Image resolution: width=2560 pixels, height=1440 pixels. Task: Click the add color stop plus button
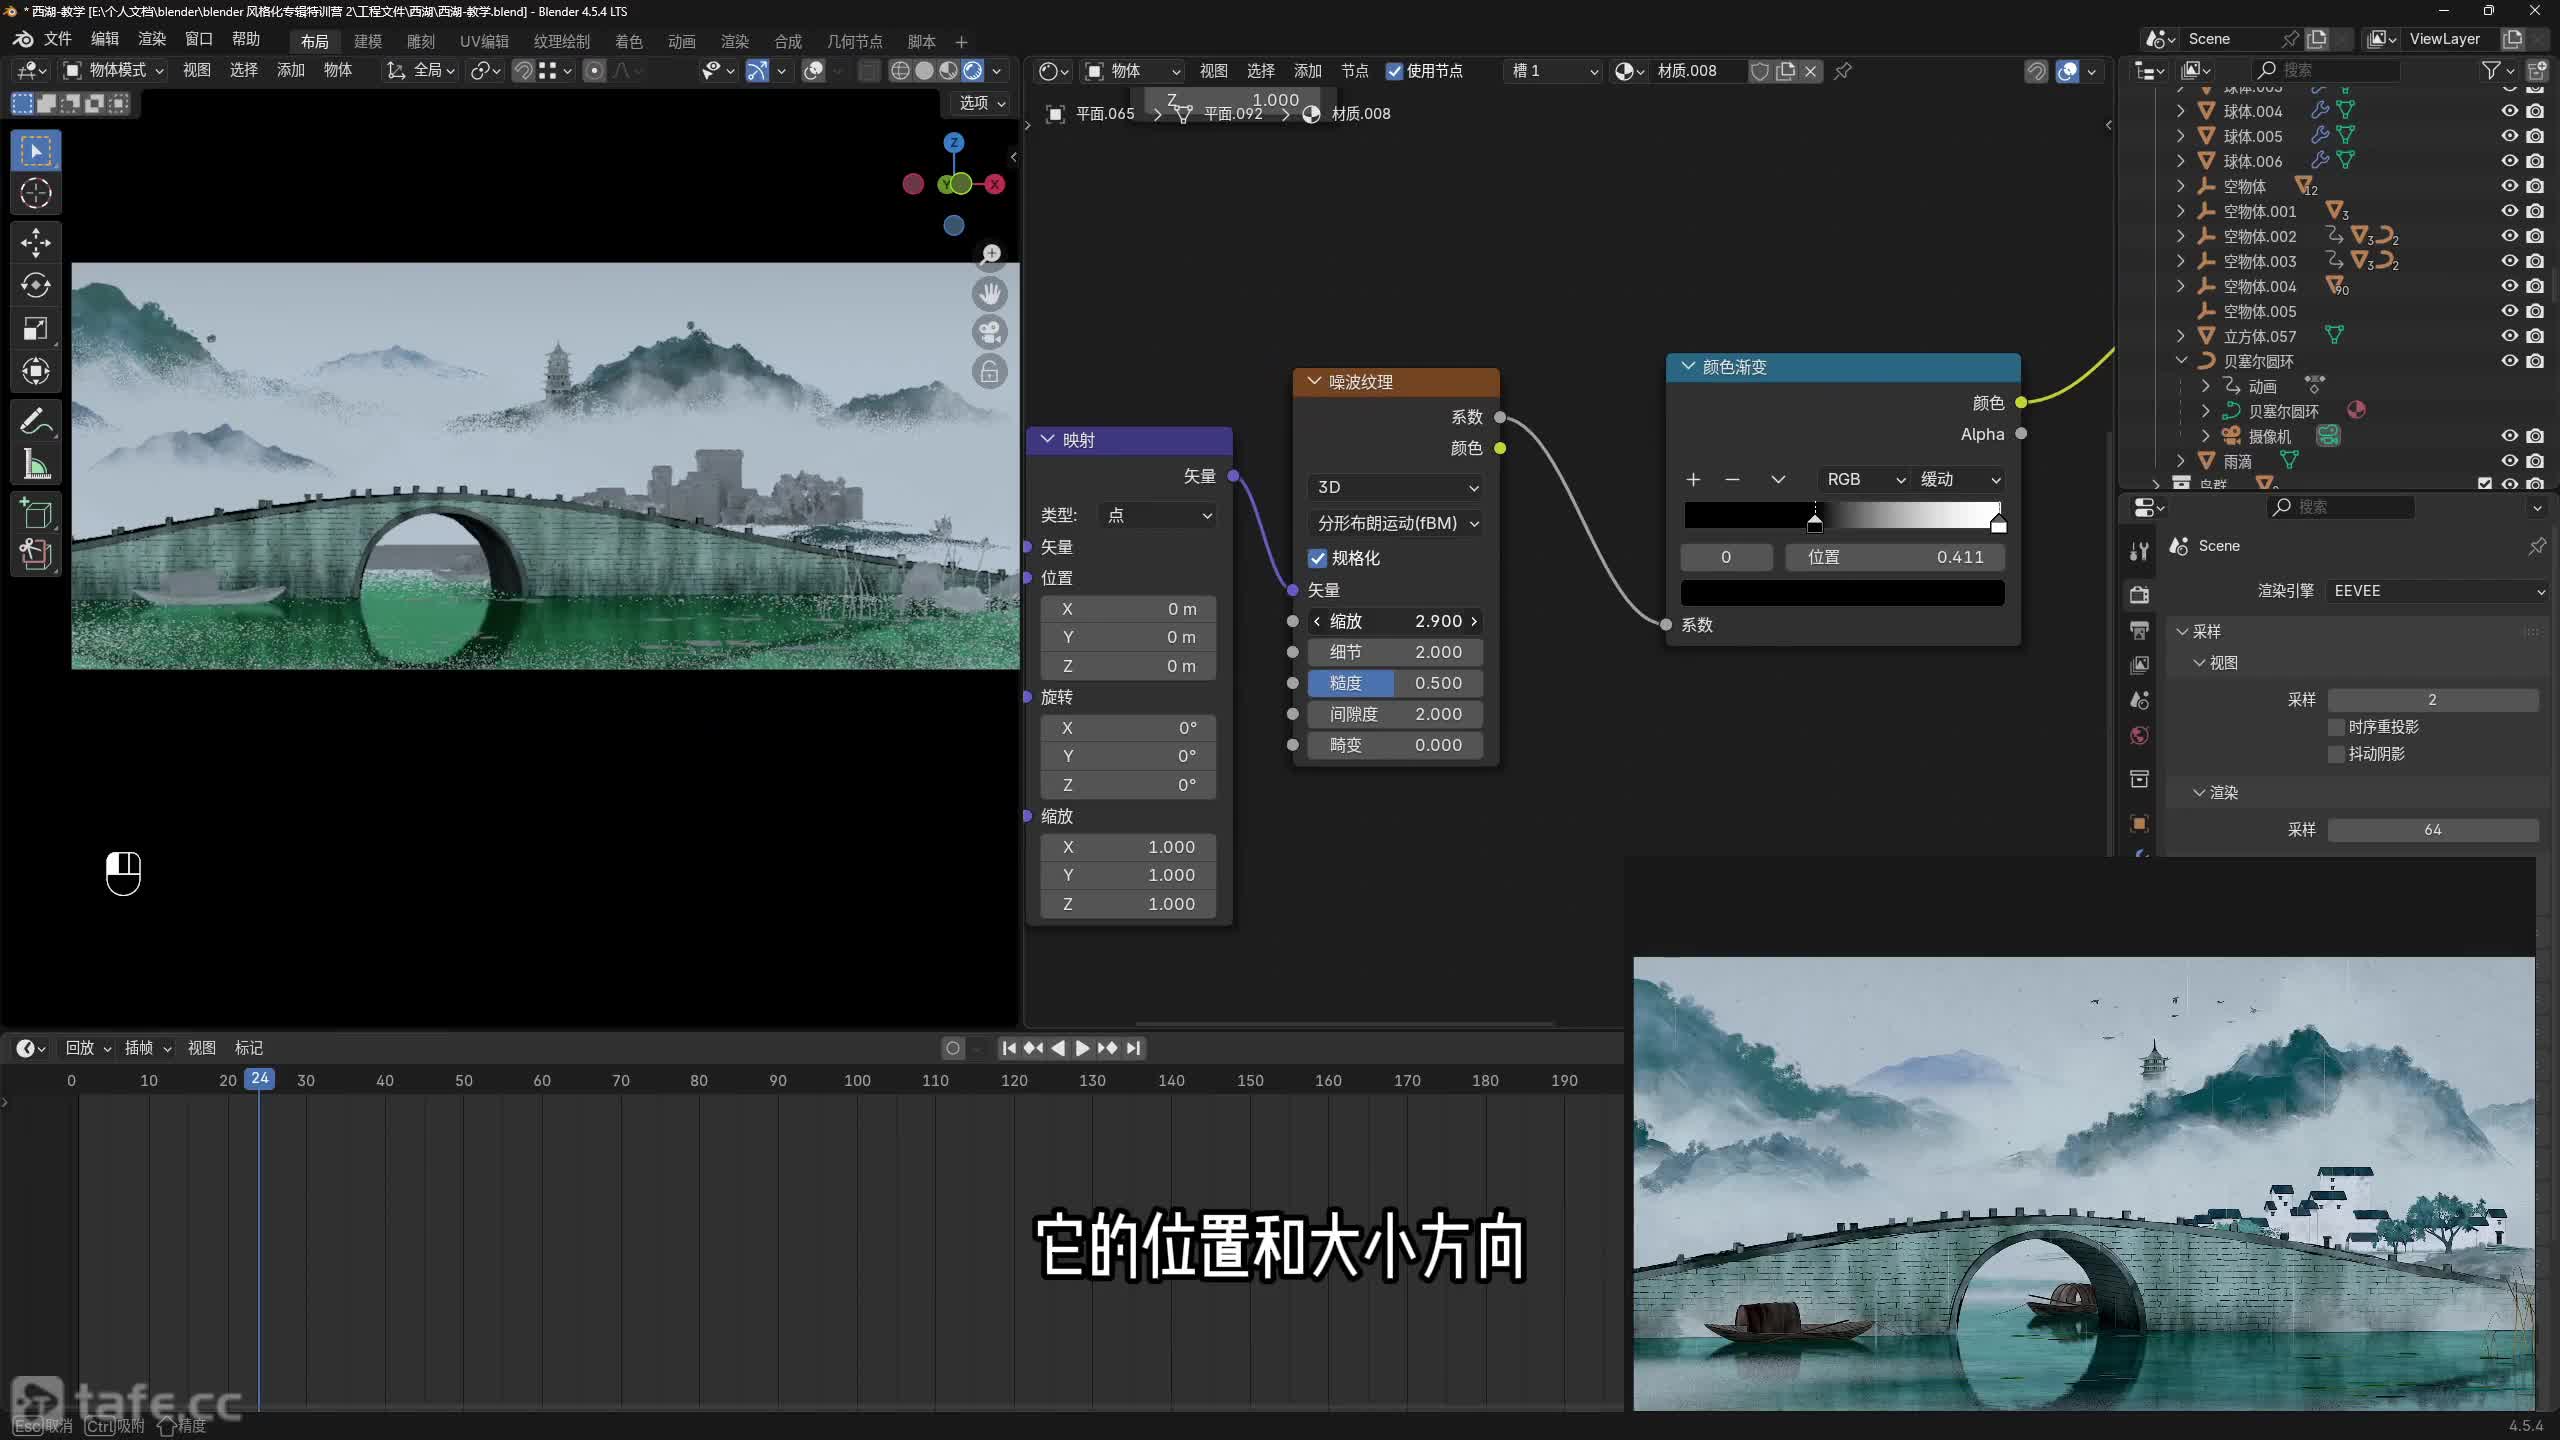tap(1693, 479)
